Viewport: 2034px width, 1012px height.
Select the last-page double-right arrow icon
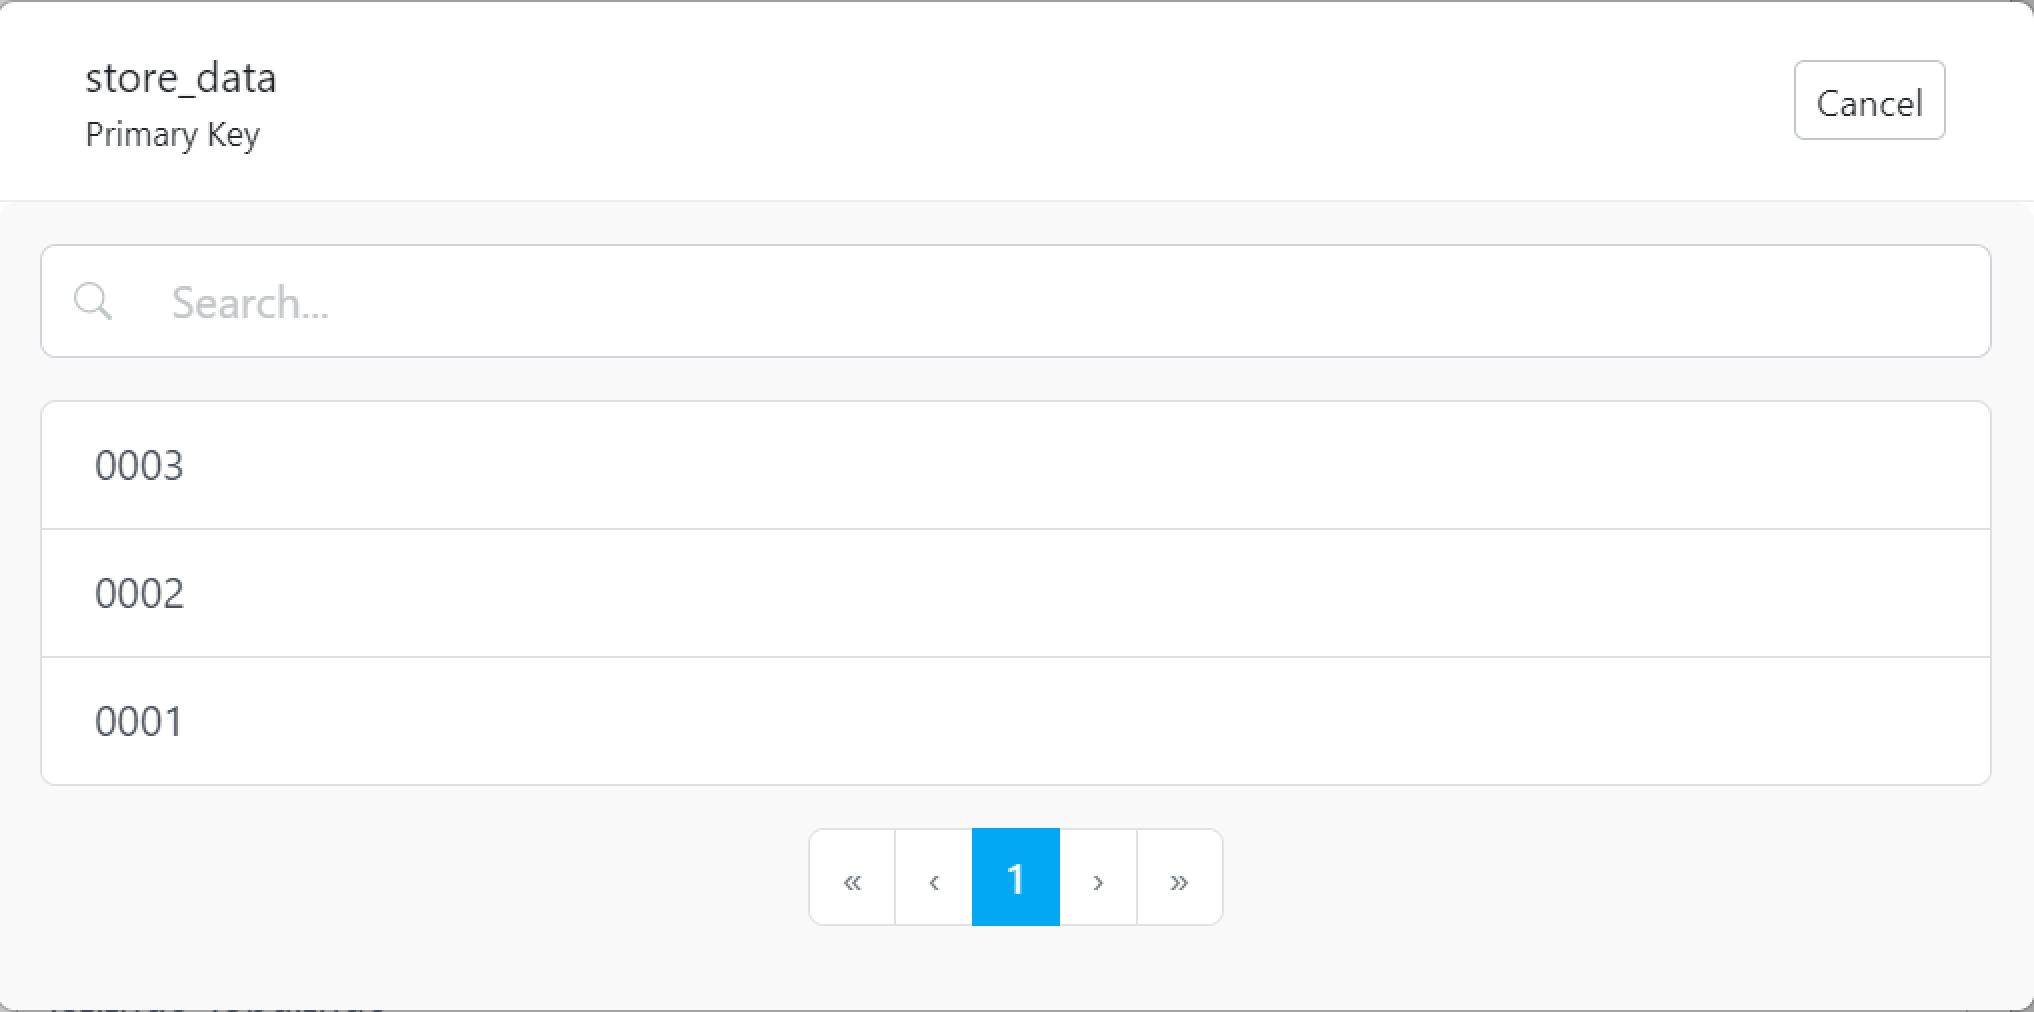[1180, 878]
